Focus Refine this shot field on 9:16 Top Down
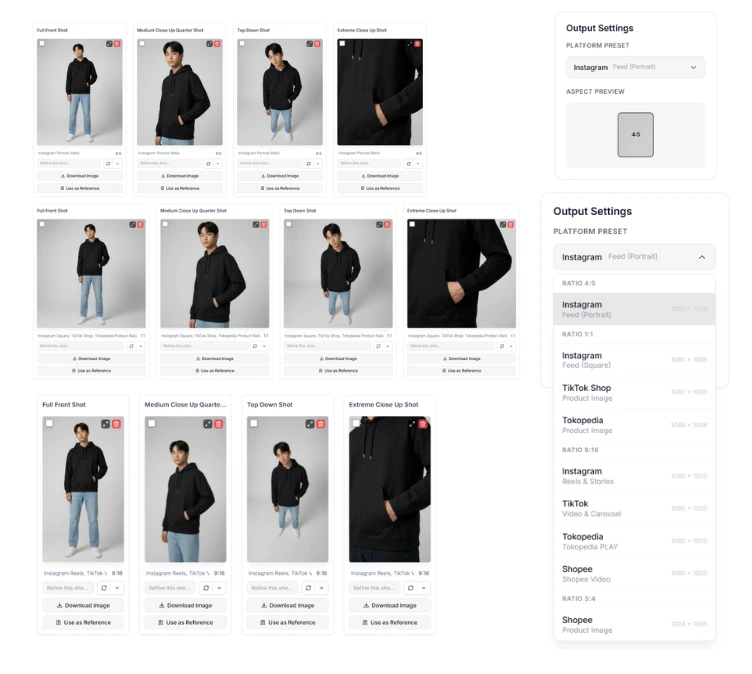Viewport: 752px width, 674px height. coord(273,588)
